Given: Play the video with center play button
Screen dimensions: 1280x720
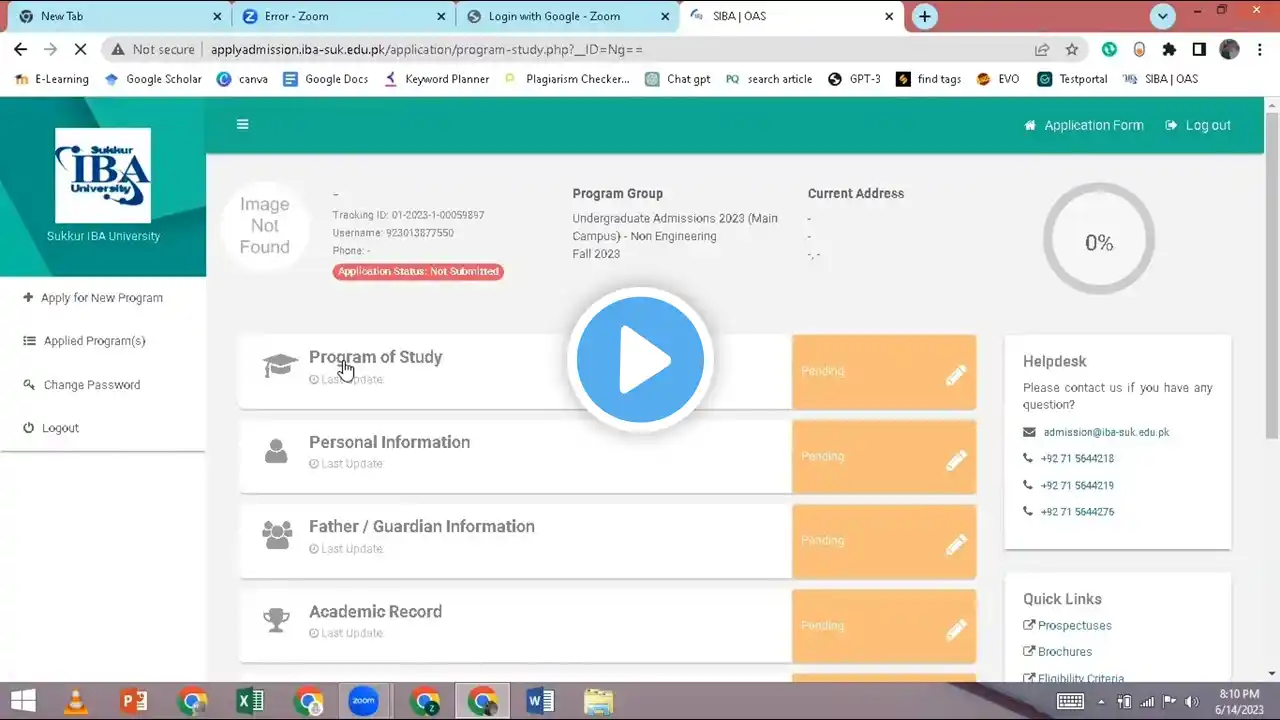Looking at the screenshot, I should pyautogui.click(x=640, y=360).
